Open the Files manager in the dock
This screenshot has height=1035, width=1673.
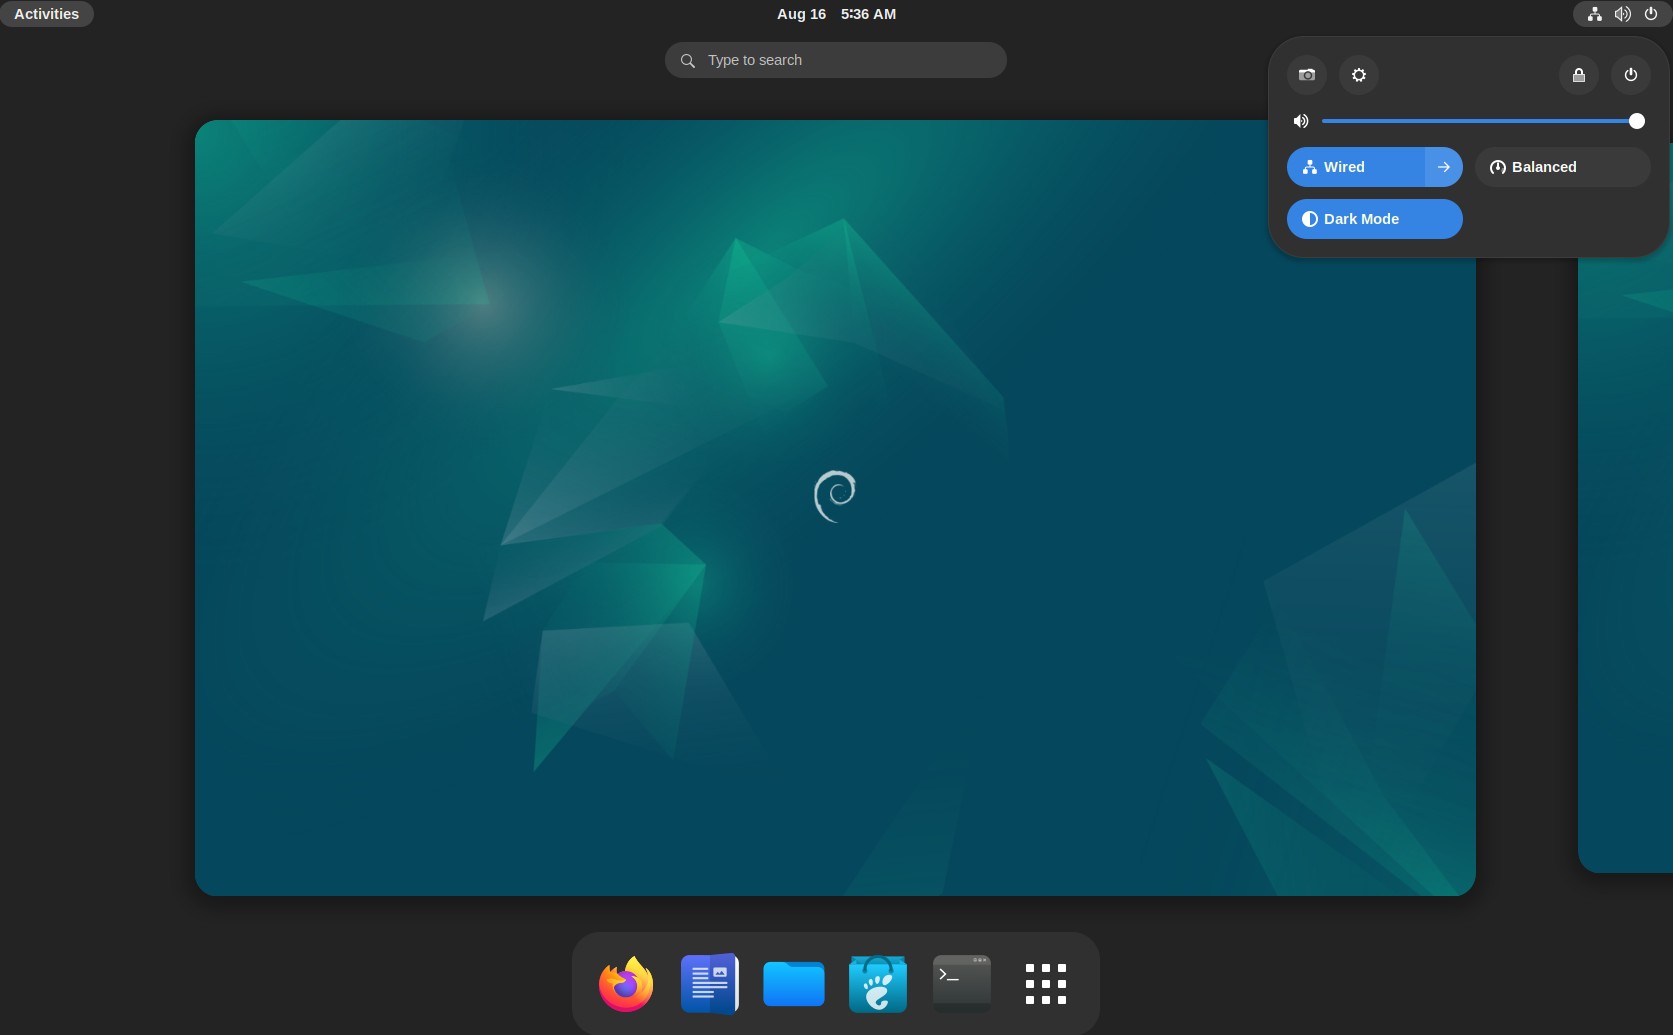click(794, 984)
